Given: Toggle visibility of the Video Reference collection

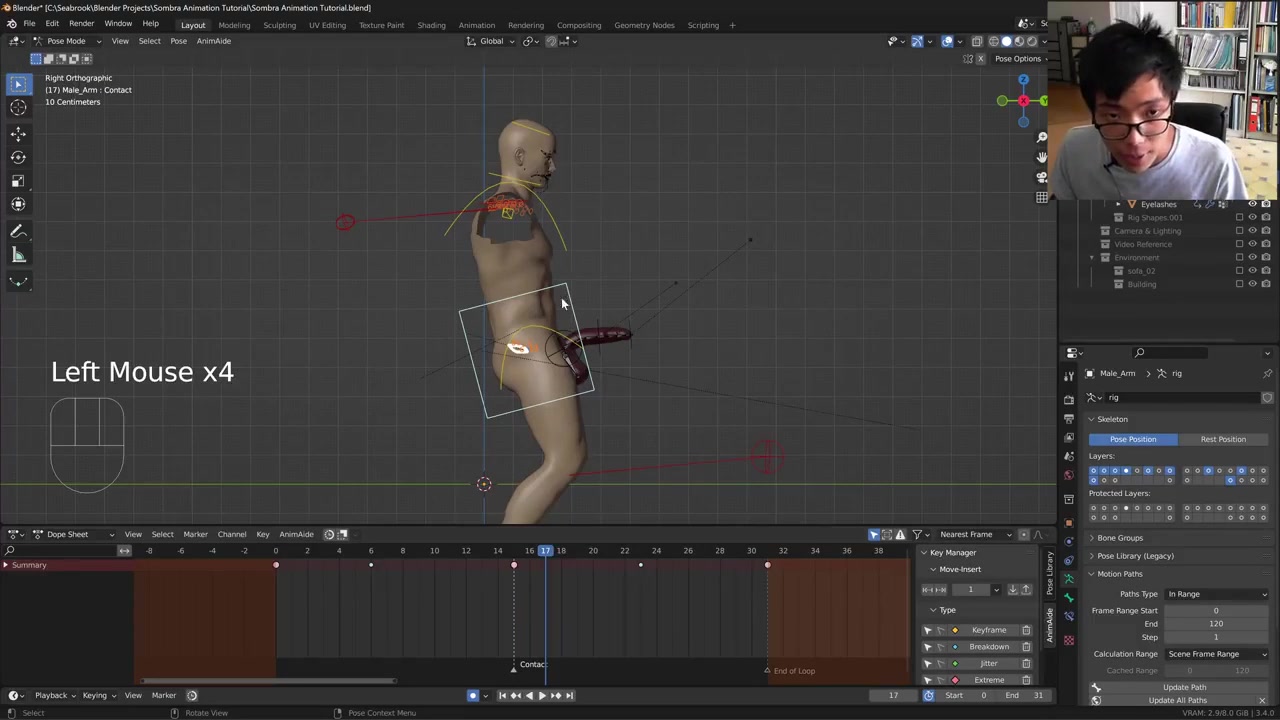Looking at the screenshot, I should click(x=1252, y=244).
